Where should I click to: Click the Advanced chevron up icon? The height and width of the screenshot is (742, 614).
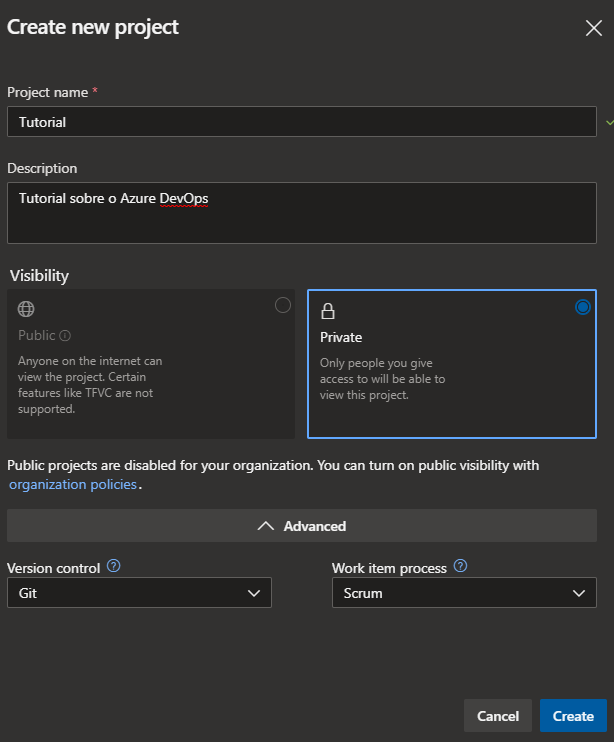coord(266,526)
